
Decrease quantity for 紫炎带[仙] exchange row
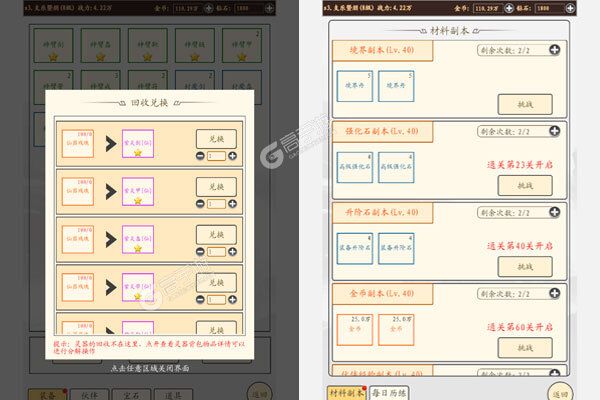pos(200,299)
